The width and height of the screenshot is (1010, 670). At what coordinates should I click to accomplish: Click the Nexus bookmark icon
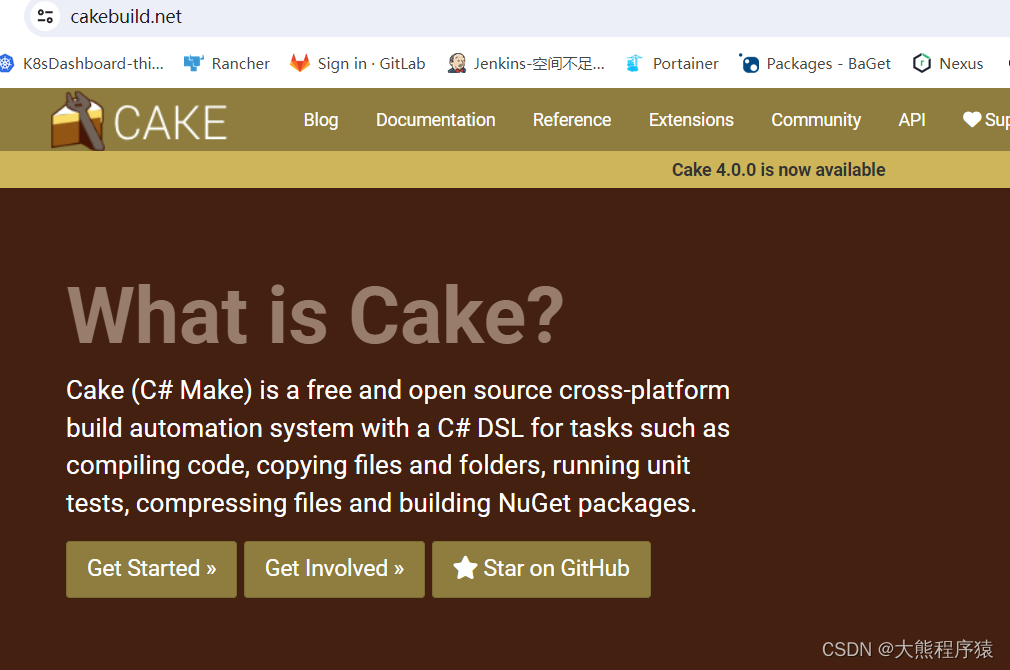[x=921, y=62]
